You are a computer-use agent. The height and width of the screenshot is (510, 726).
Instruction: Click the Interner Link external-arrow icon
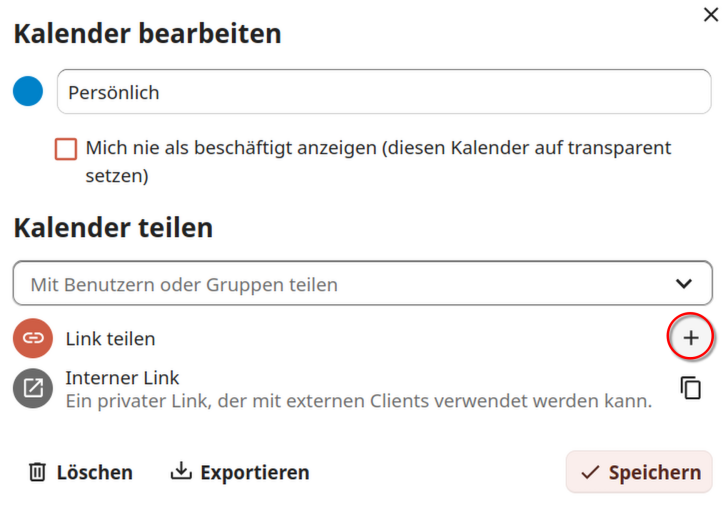pos(33,389)
